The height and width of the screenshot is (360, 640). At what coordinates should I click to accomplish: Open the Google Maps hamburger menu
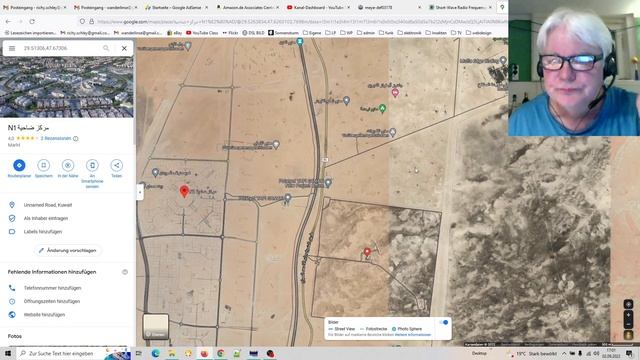coord(12,48)
